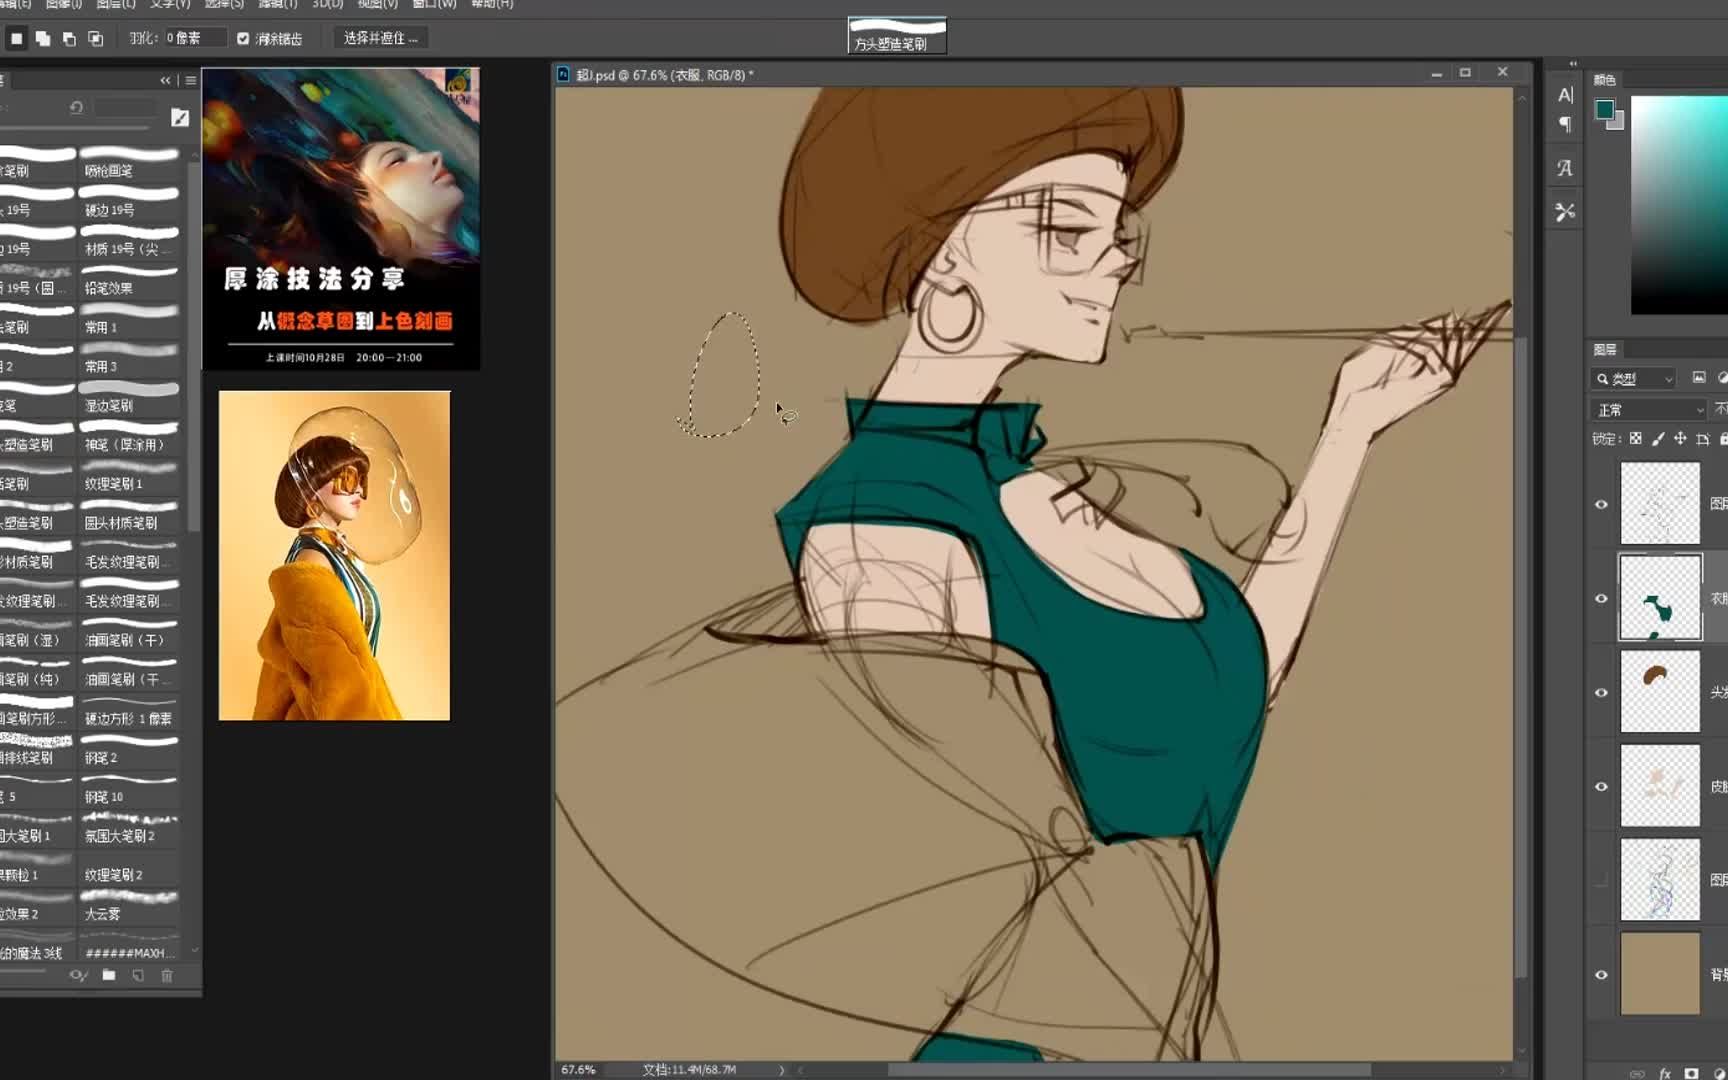Viewport: 1728px width, 1080px height.
Task: Select the New Selection mode icon
Action: click(16, 38)
